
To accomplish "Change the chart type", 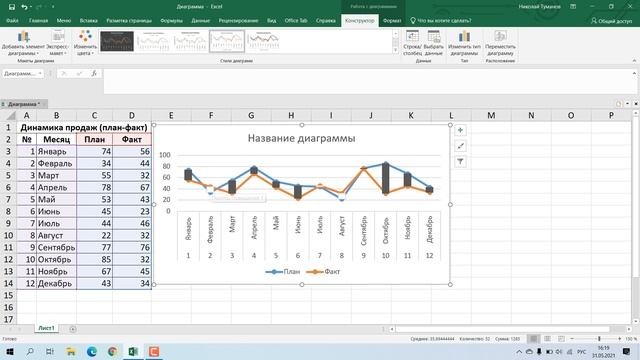I will click(x=464, y=43).
